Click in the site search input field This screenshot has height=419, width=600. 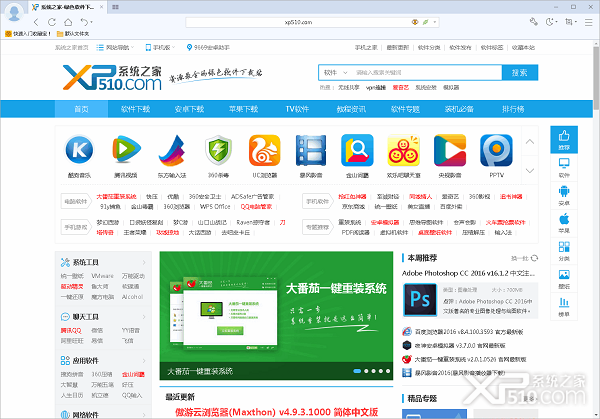click(426, 72)
